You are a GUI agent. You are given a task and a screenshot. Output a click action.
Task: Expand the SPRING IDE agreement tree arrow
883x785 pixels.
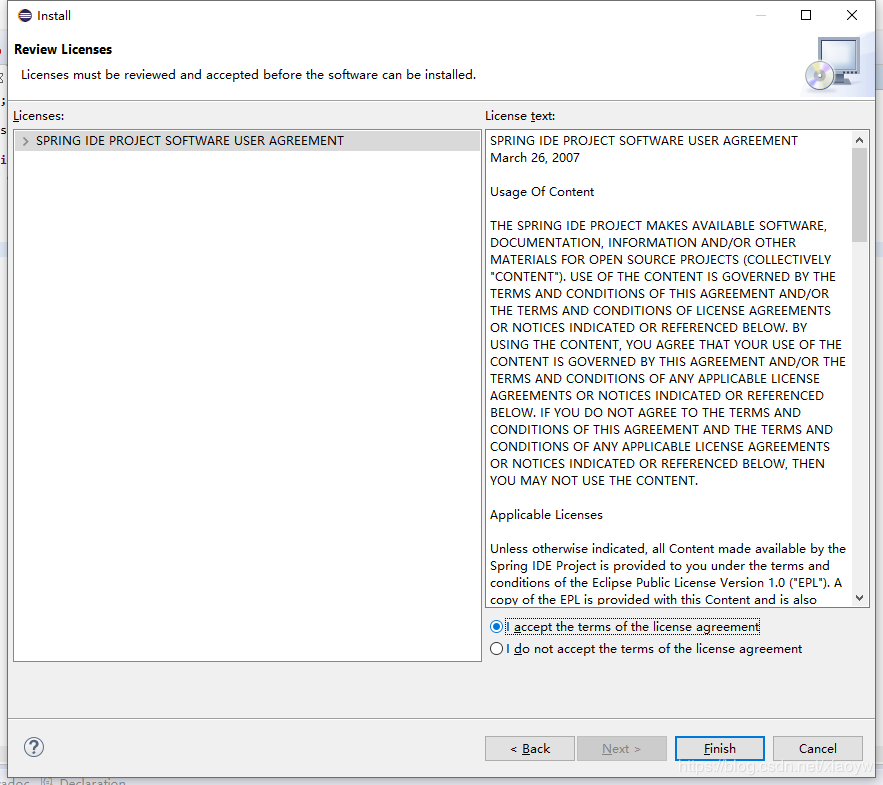pyautogui.click(x=25, y=141)
